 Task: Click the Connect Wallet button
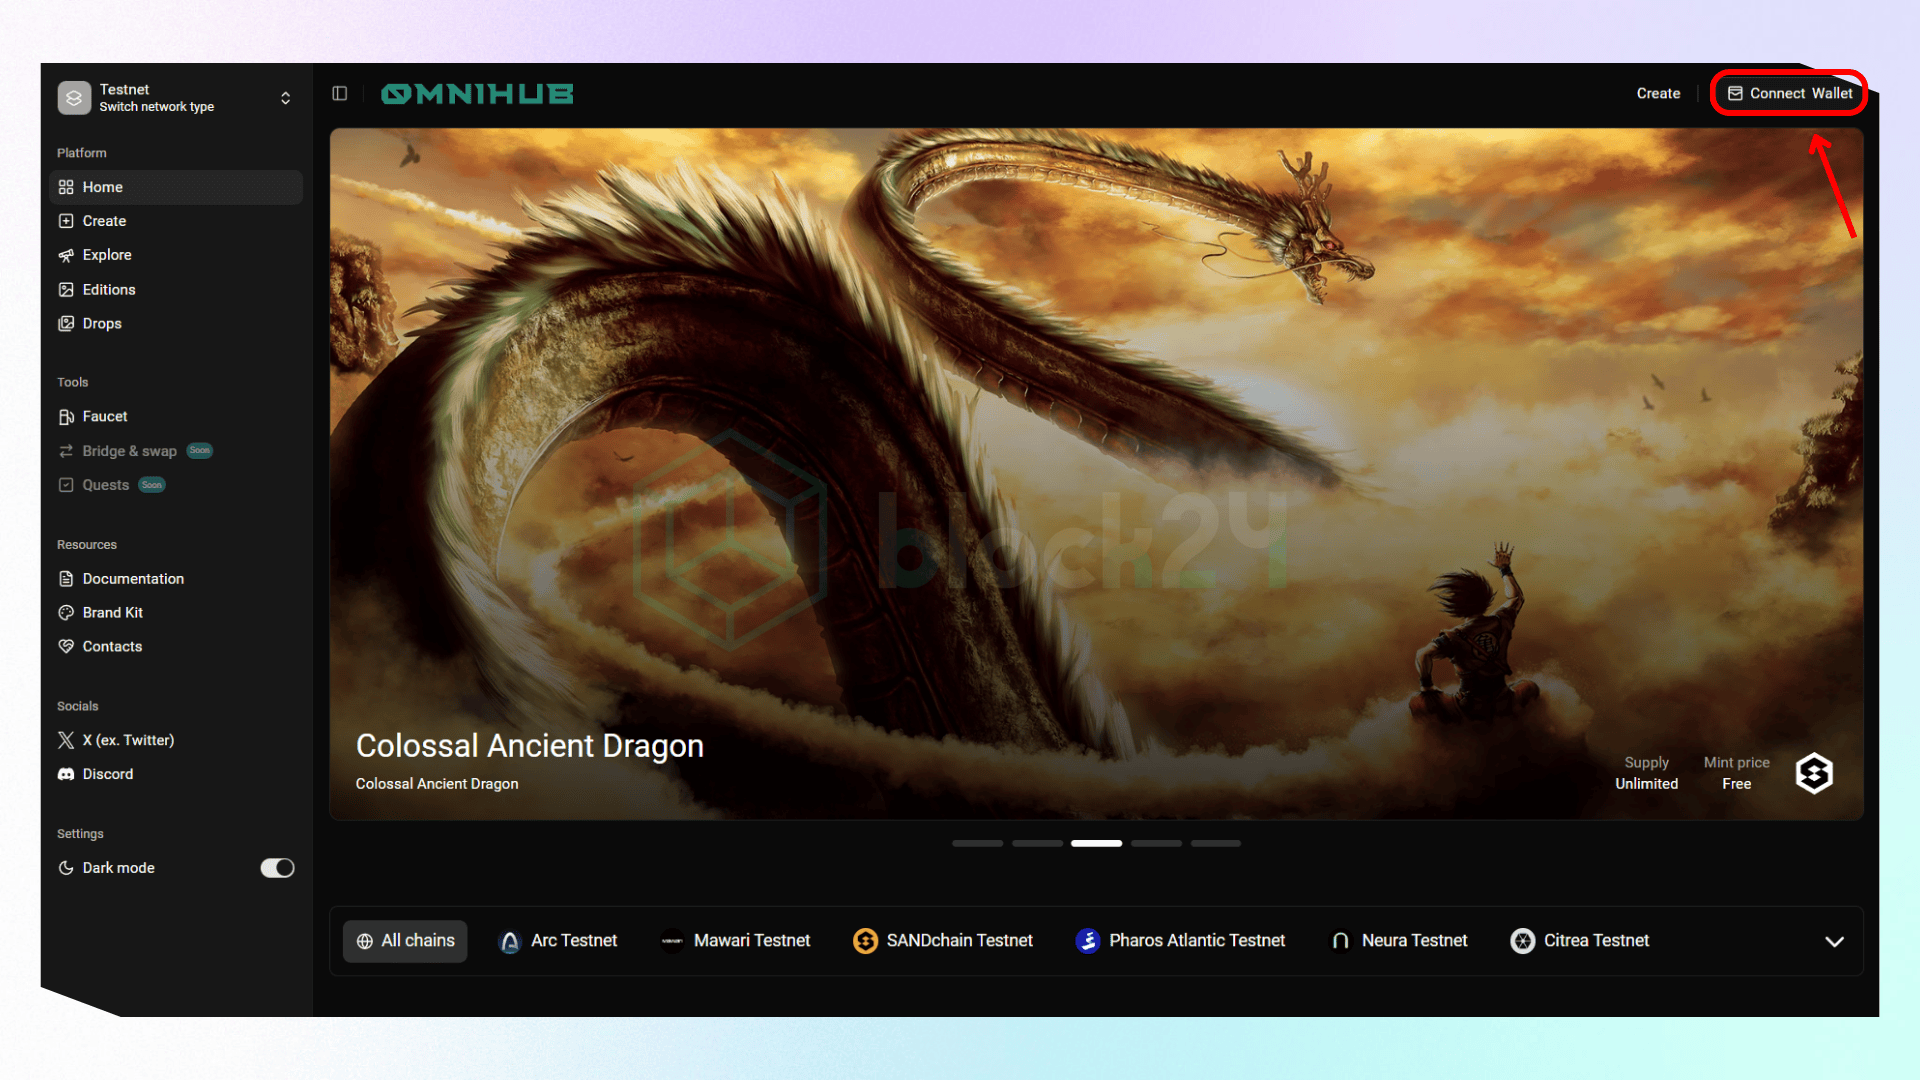click(x=1789, y=93)
